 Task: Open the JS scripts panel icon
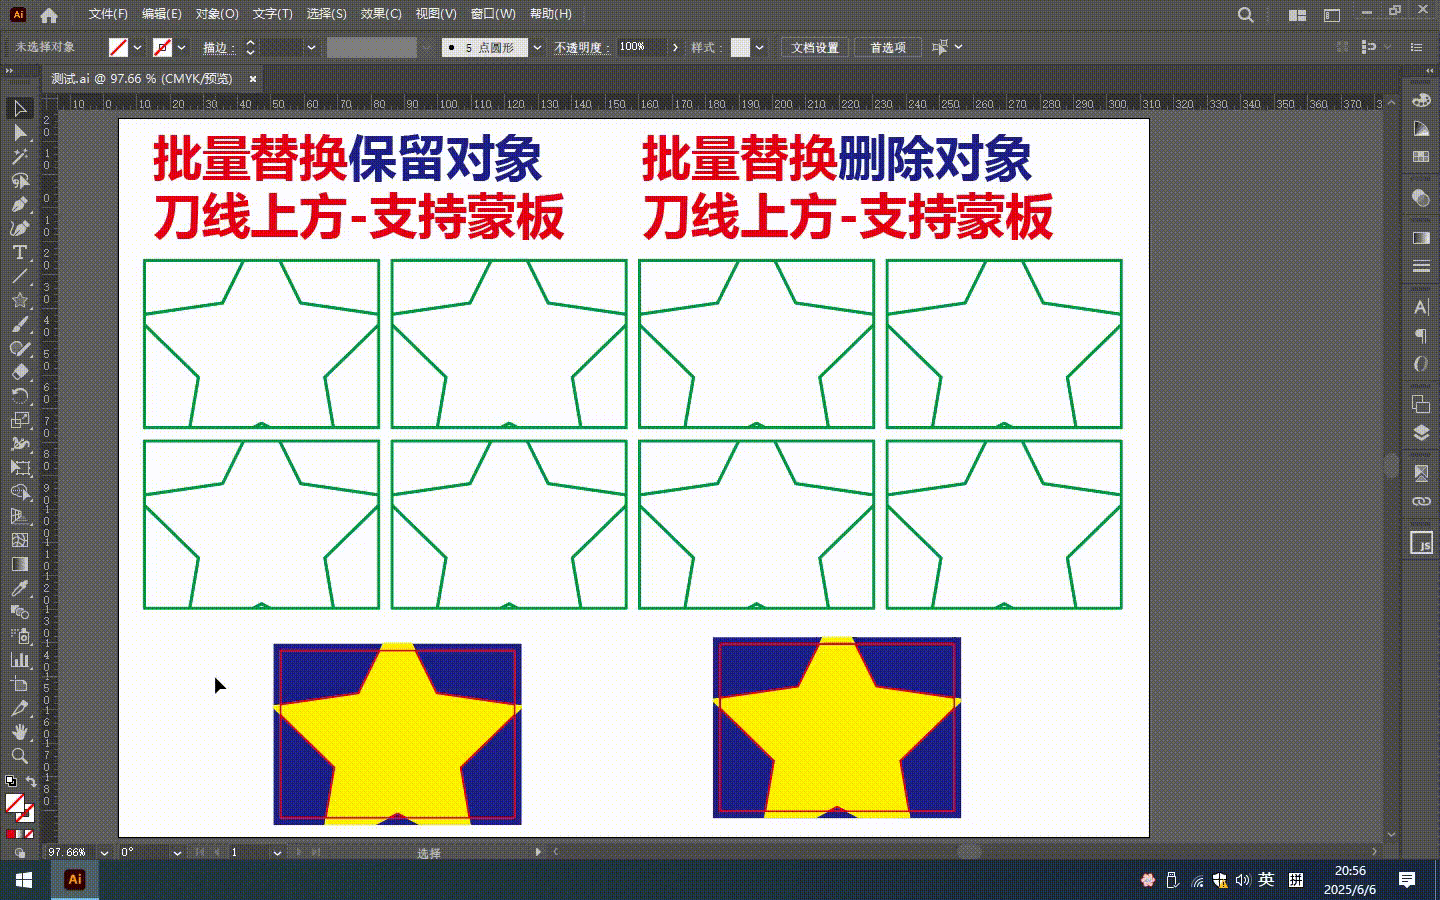coord(1421,543)
